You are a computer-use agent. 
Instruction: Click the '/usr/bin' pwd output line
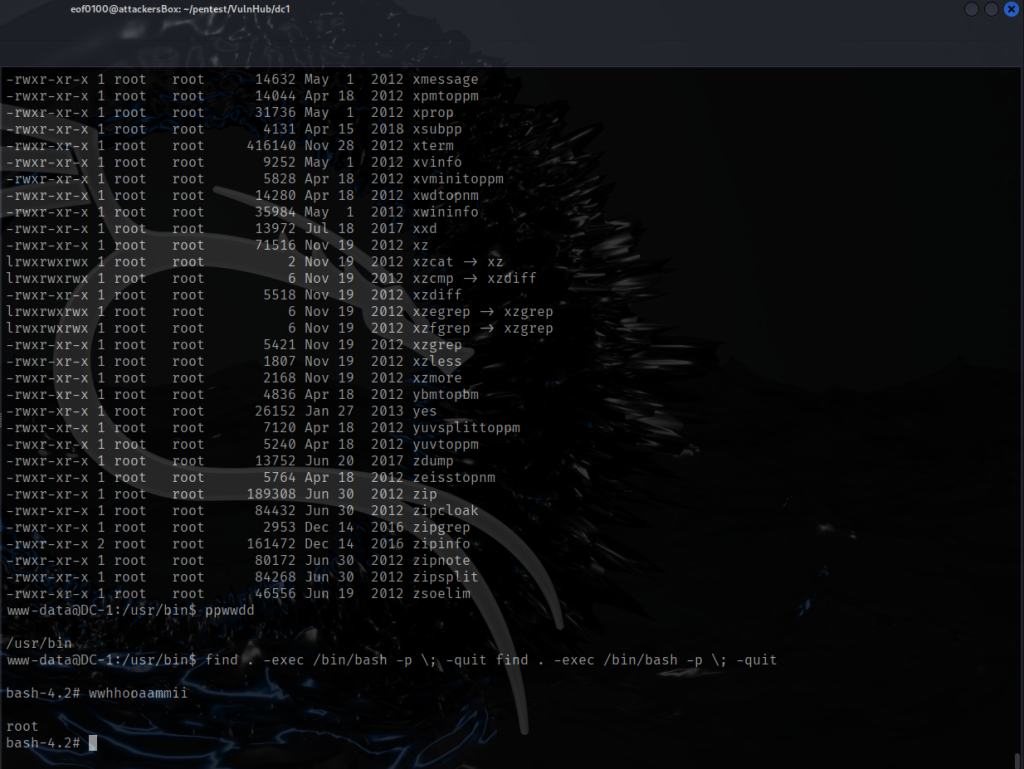pos(35,643)
